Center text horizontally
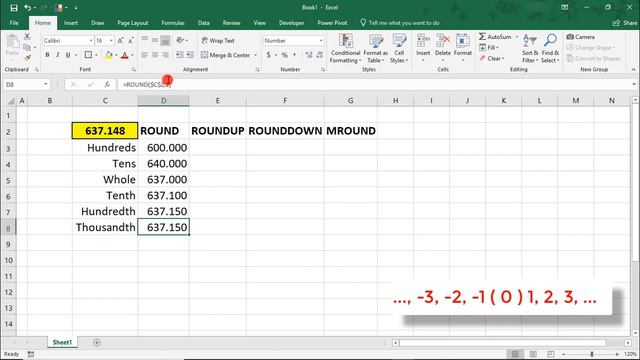This screenshot has width=640, height=360. click(155, 55)
